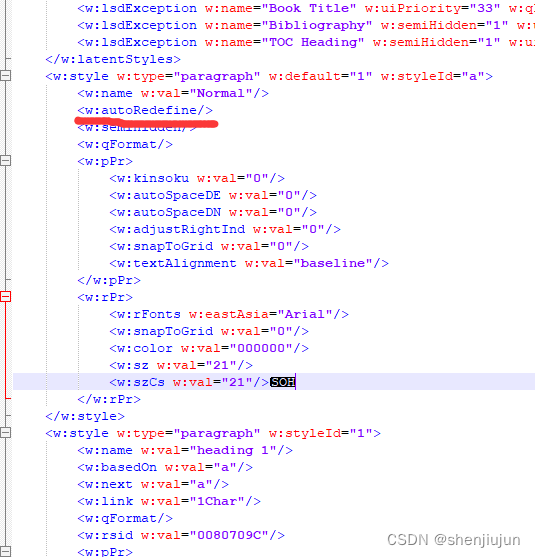Click the <w:rPr> opening tag

[x=105, y=297]
